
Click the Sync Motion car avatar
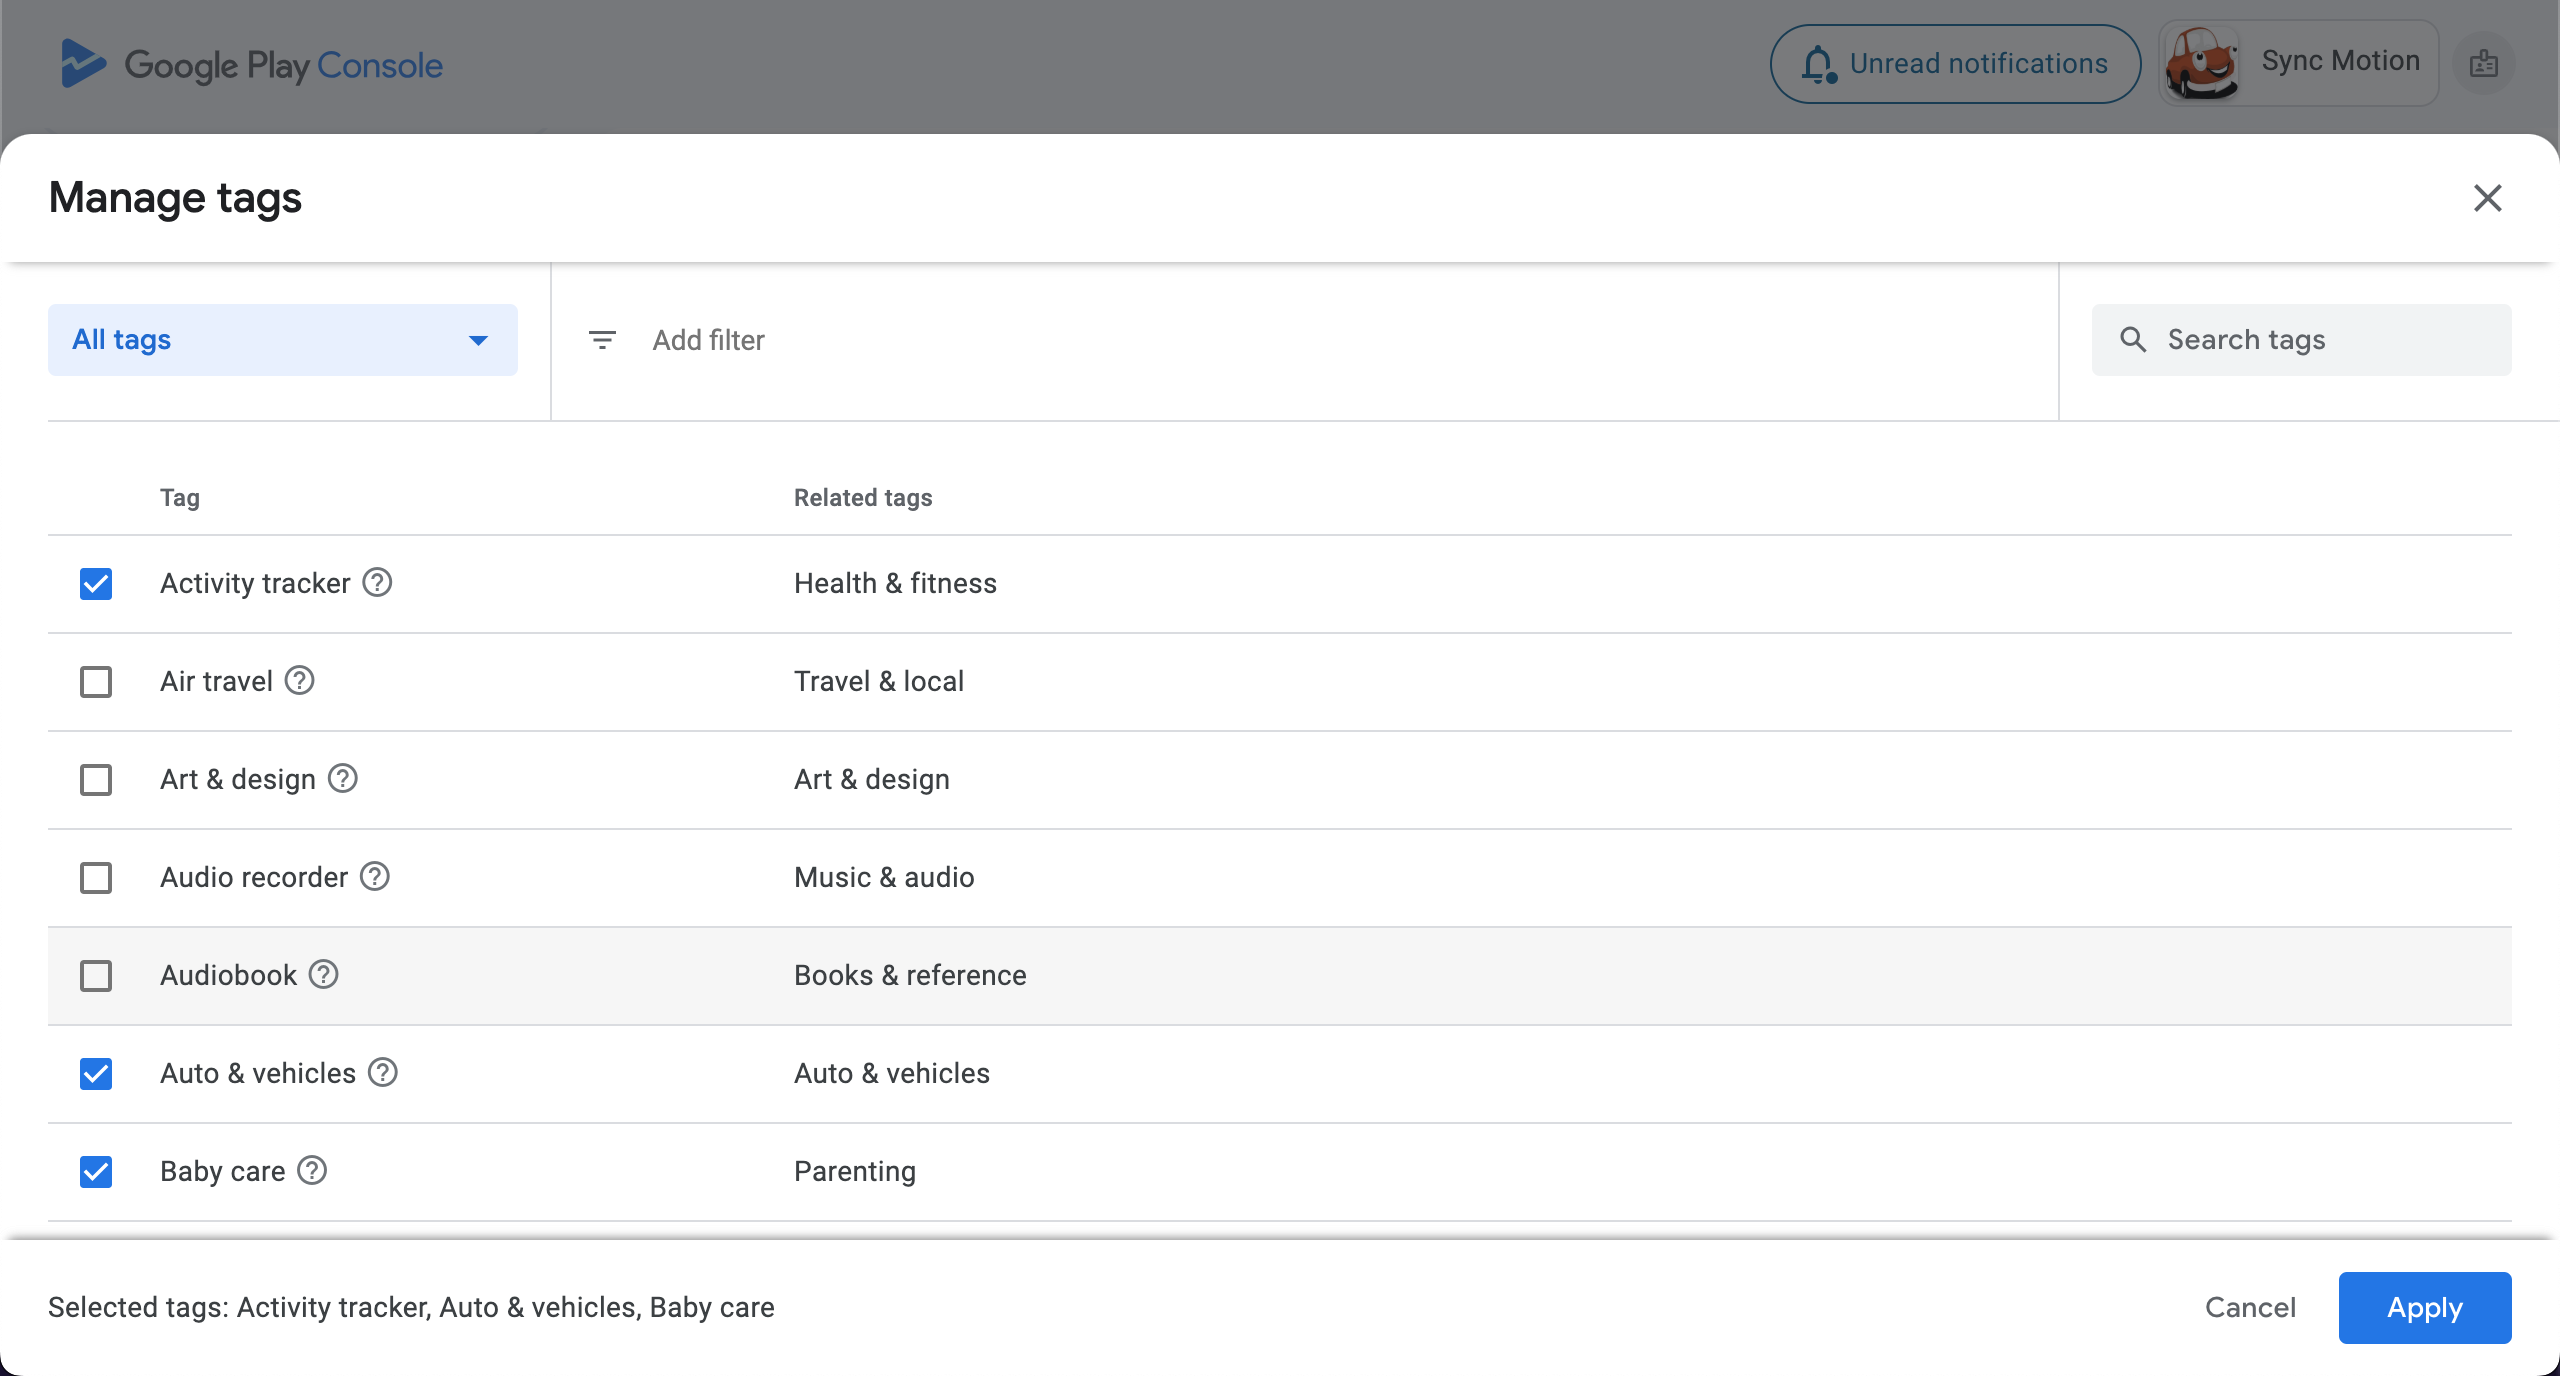pyautogui.click(x=2201, y=63)
